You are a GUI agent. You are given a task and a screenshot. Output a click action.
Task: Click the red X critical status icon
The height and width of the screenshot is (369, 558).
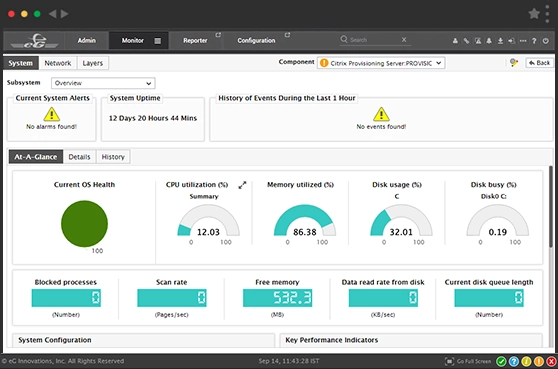(551, 362)
